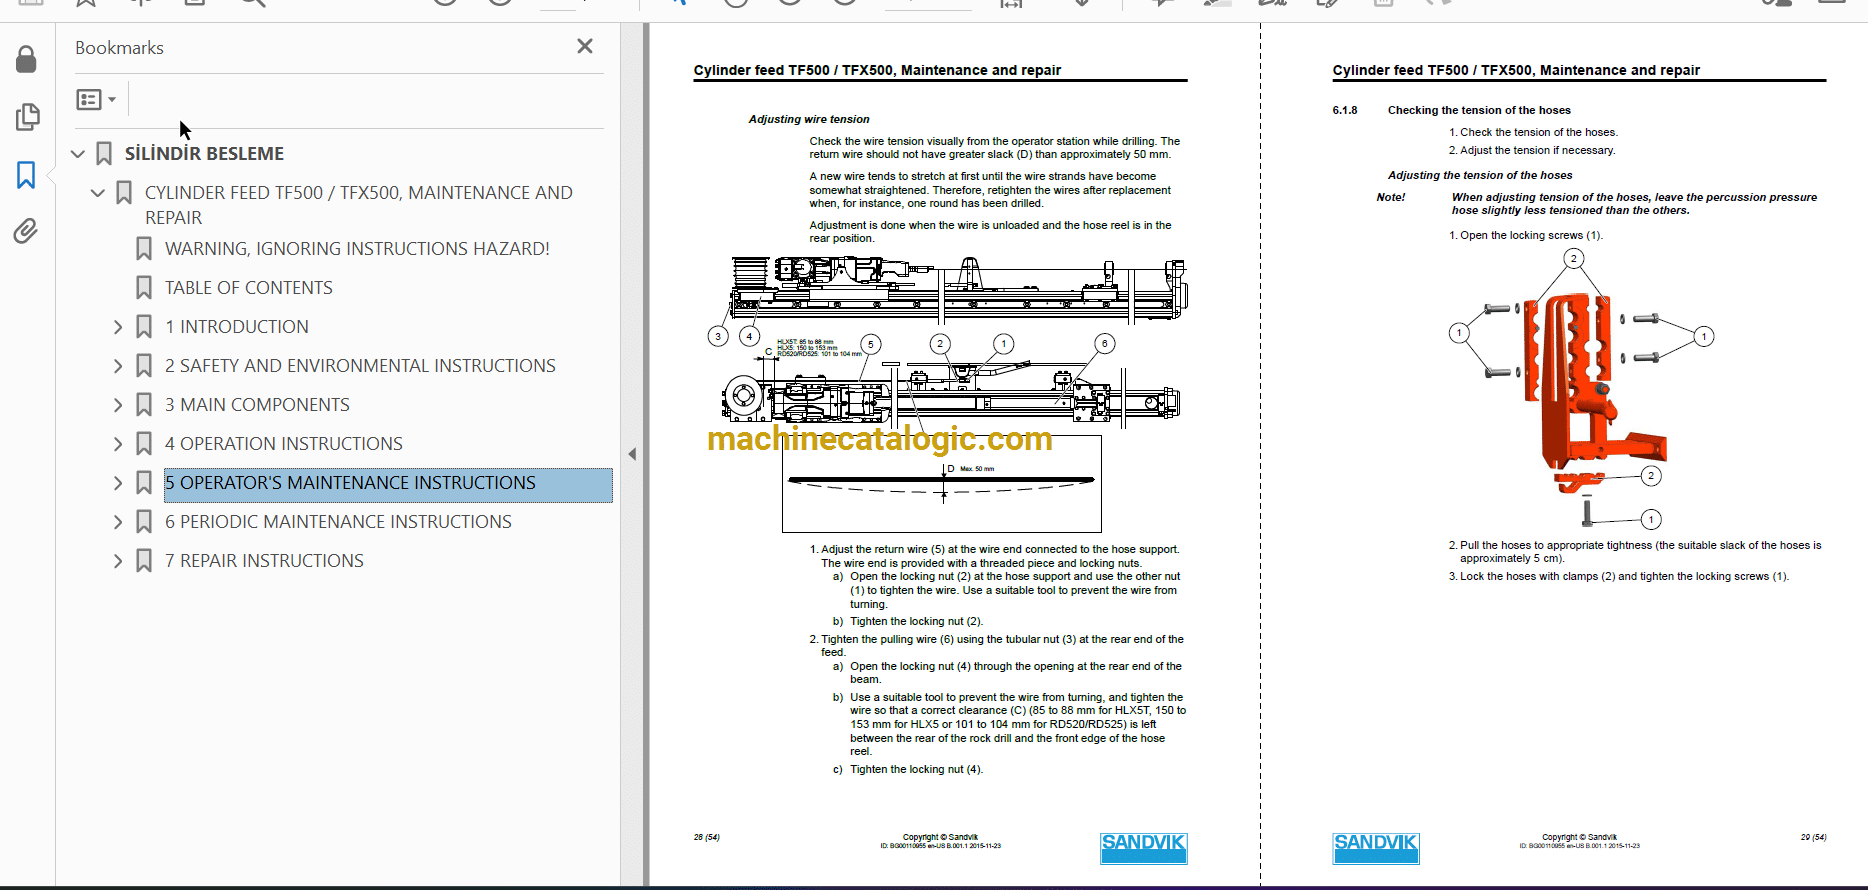Viewport: 1868px width, 890px height.
Task: Open Warning, Ignoring Instructions Hazard bookmark
Action: 357,249
